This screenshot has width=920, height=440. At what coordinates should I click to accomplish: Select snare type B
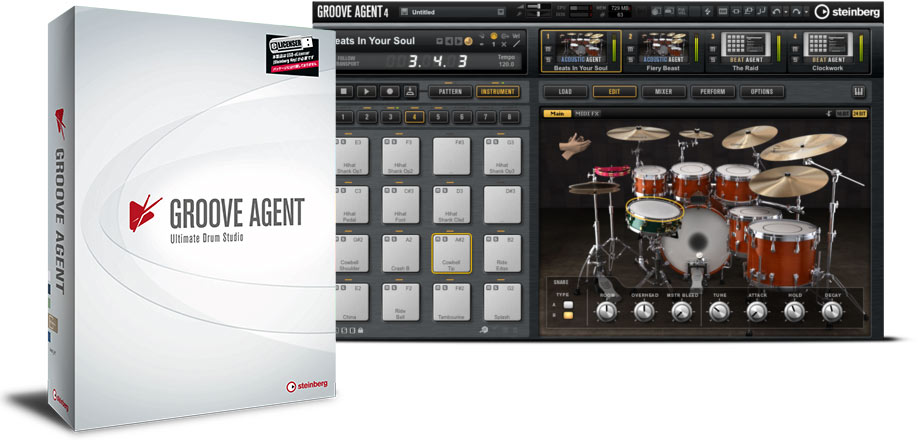(x=568, y=316)
